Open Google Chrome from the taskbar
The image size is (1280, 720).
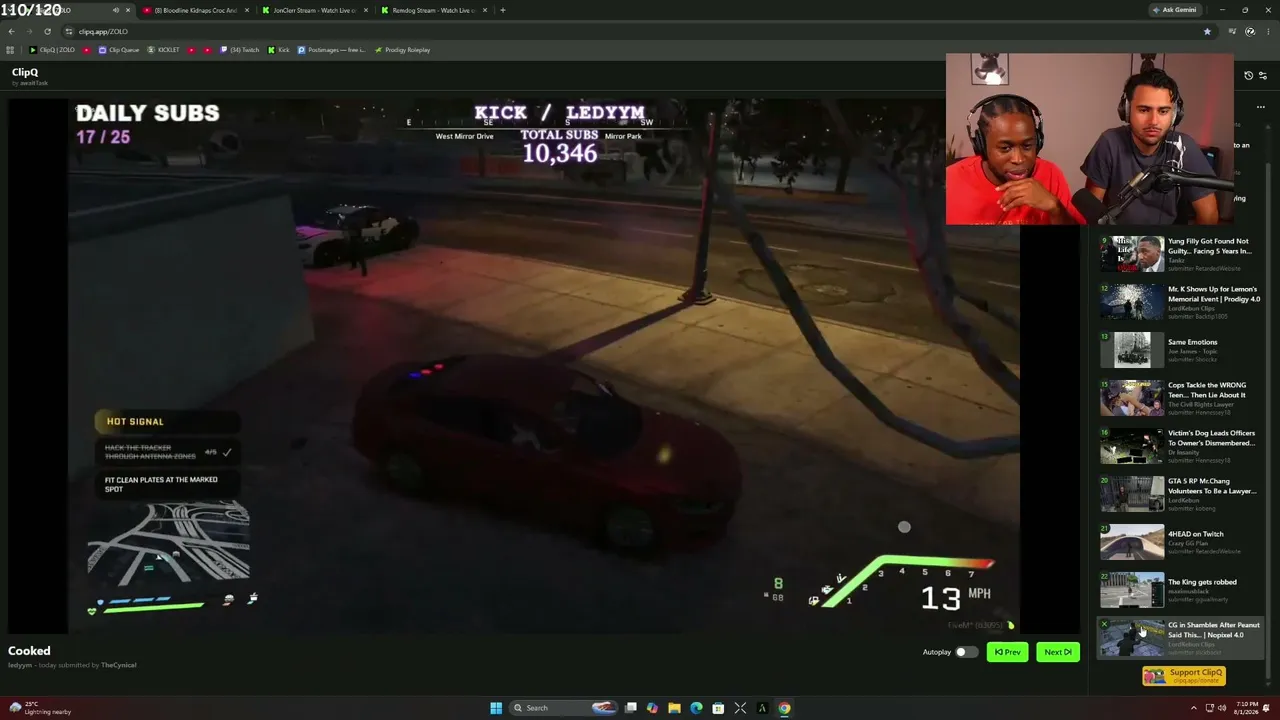coord(784,708)
